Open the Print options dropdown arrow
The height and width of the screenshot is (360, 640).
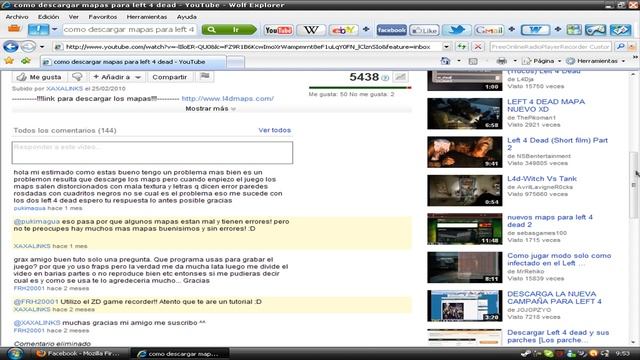coord(515,61)
